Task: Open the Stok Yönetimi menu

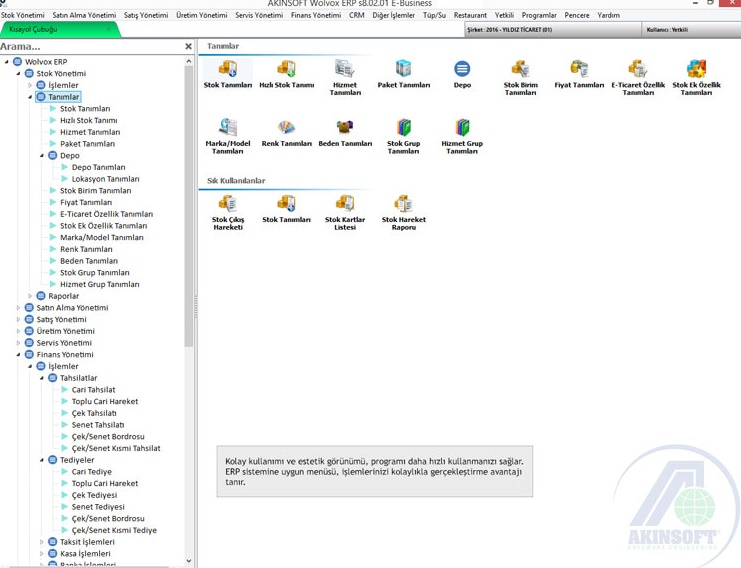Action: pos(23,15)
